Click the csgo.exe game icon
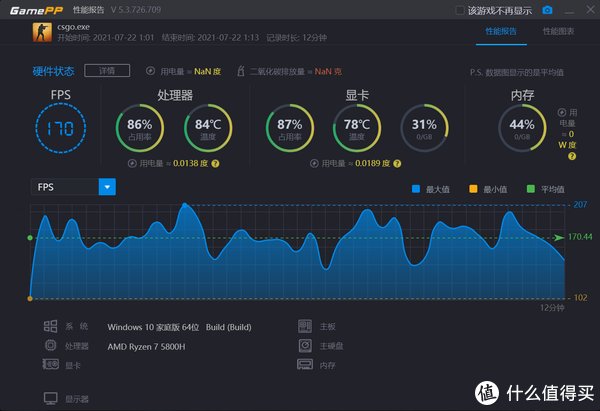Image resolution: width=600 pixels, height=411 pixels. pyautogui.click(x=42, y=32)
